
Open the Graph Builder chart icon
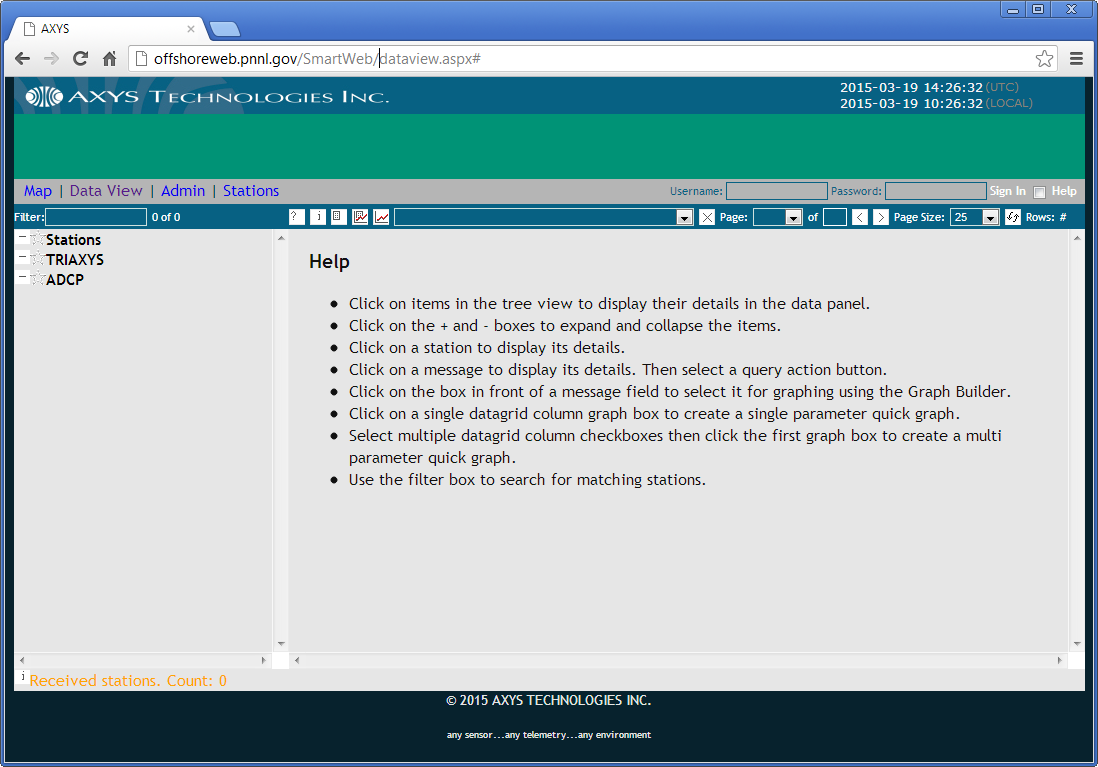(361, 217)
